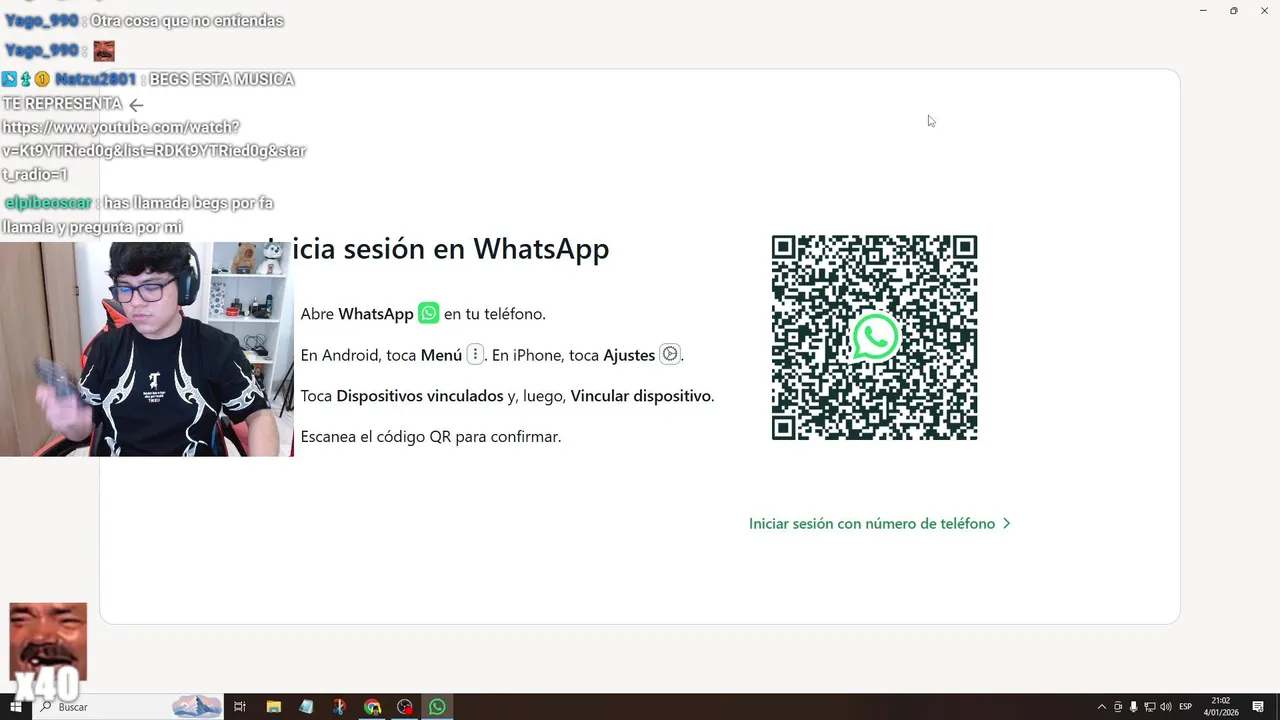
Task: Open network settings tray icon
Action: coord(1150,707)
